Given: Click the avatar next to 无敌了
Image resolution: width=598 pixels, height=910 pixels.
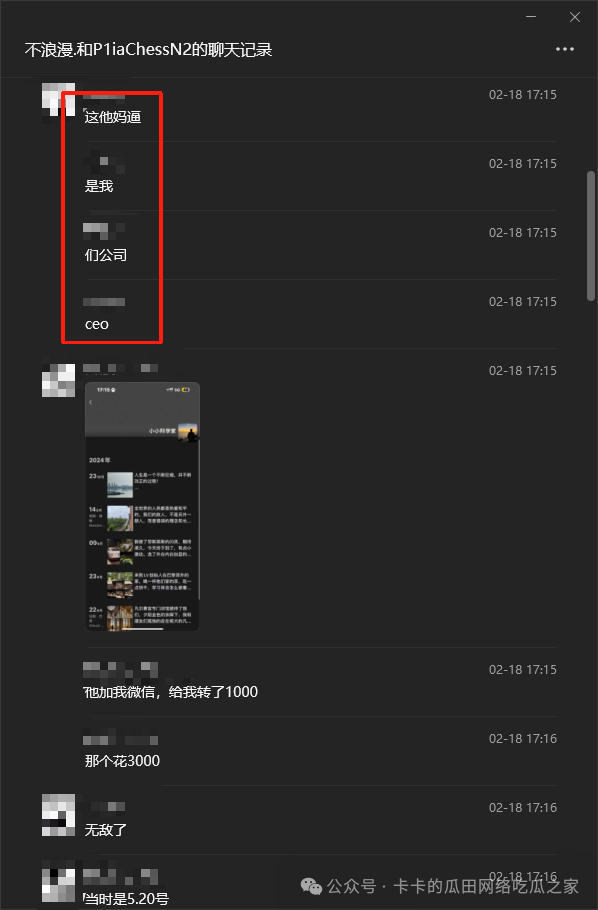Looking at the screenshot, I should click(58, 815).
